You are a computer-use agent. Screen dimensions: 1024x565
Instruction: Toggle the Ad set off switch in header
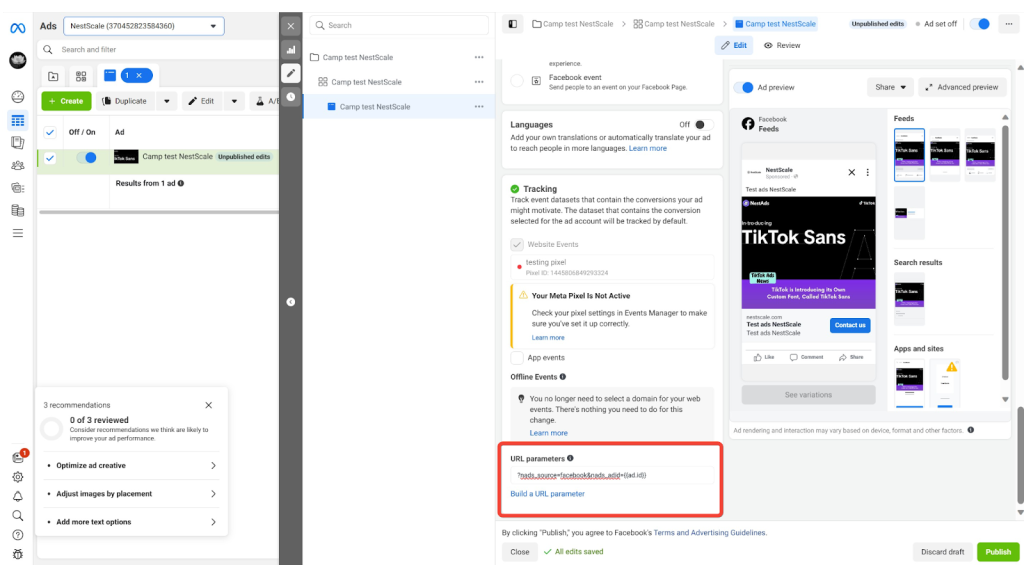tap(980, 24)
